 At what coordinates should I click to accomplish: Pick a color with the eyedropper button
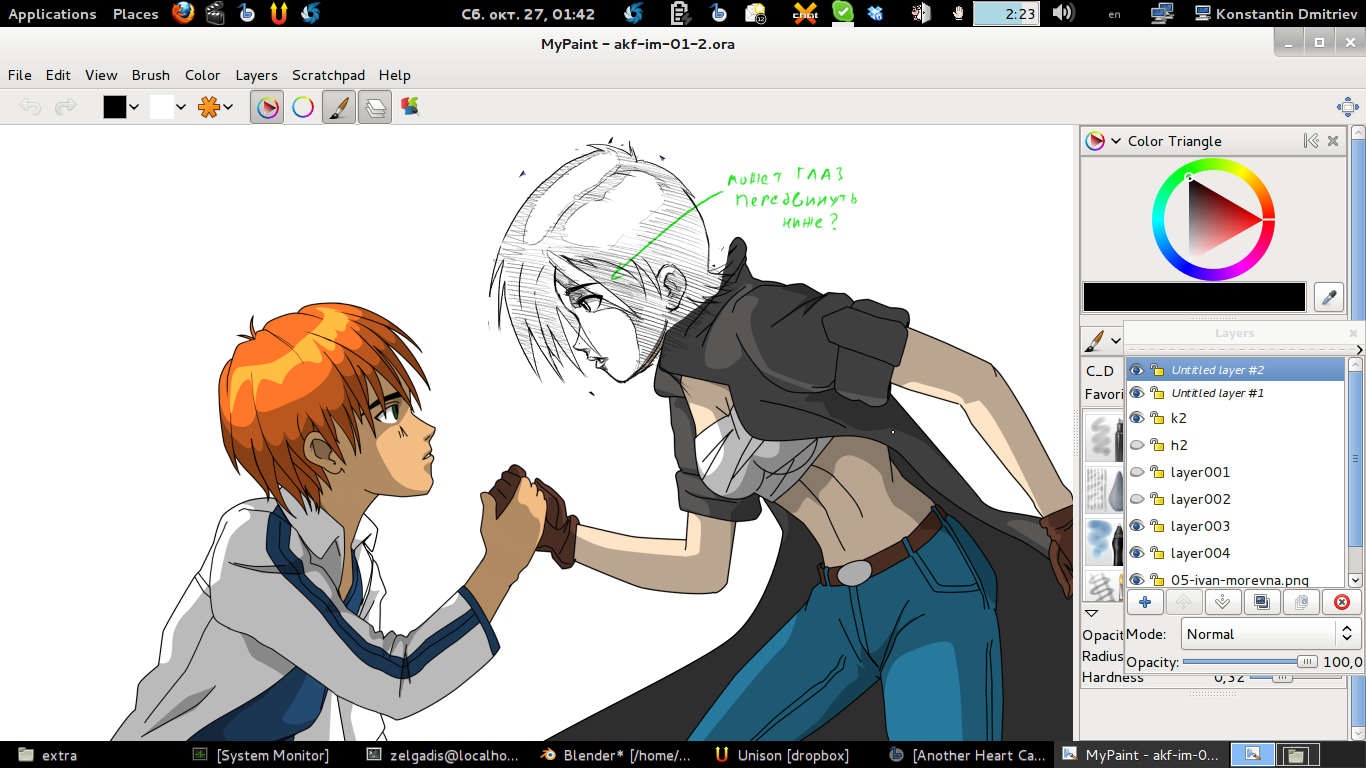click(x=1329, y=297)
